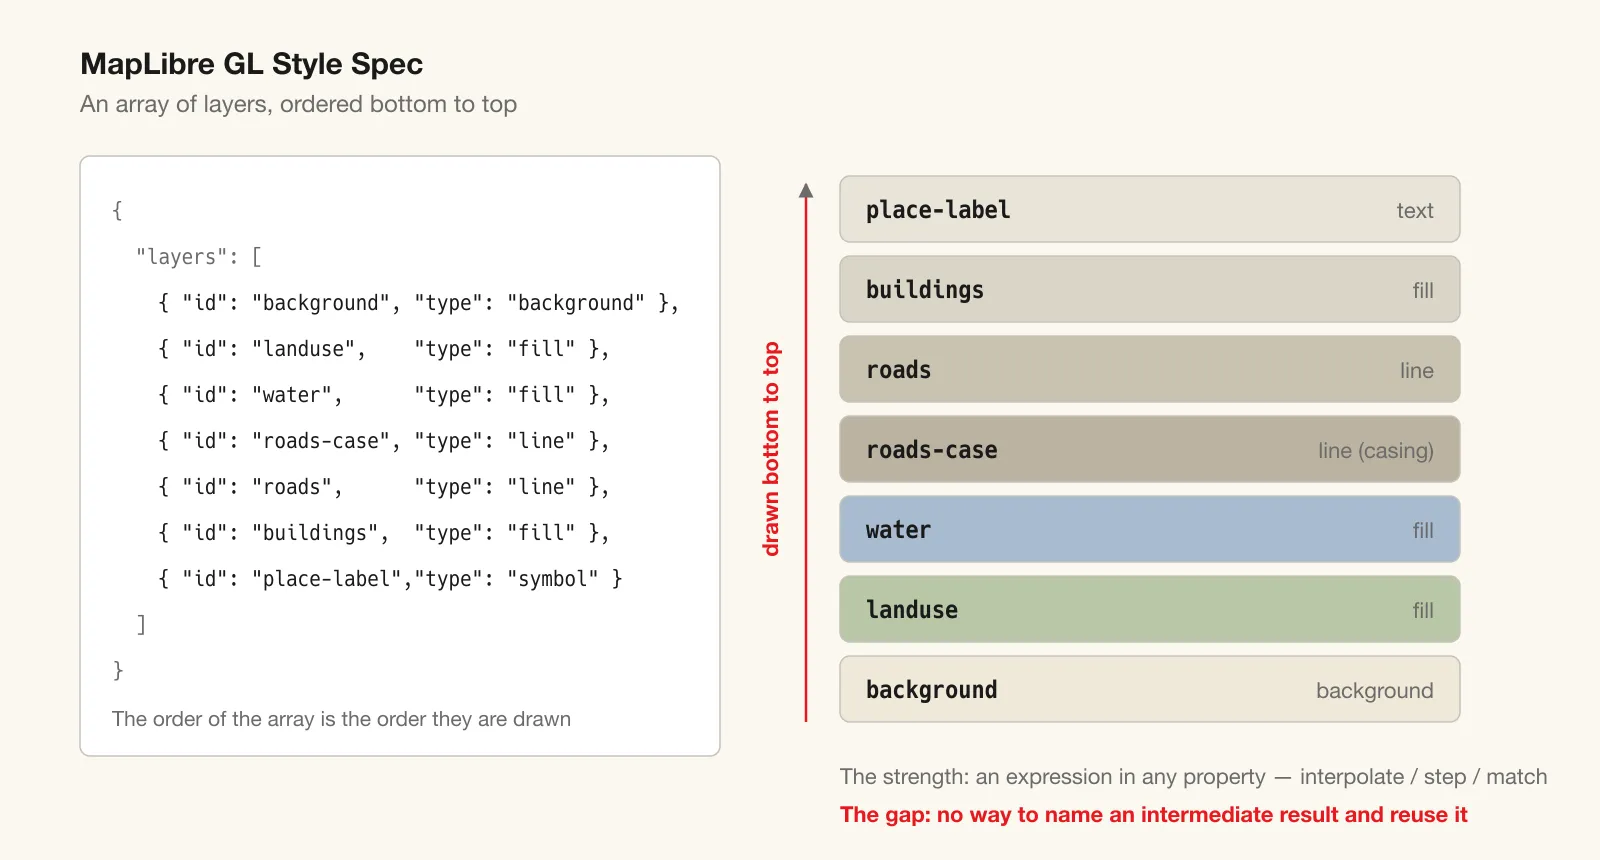
Task: Select the place-label layer bar
Action: tap(1150, 209)
